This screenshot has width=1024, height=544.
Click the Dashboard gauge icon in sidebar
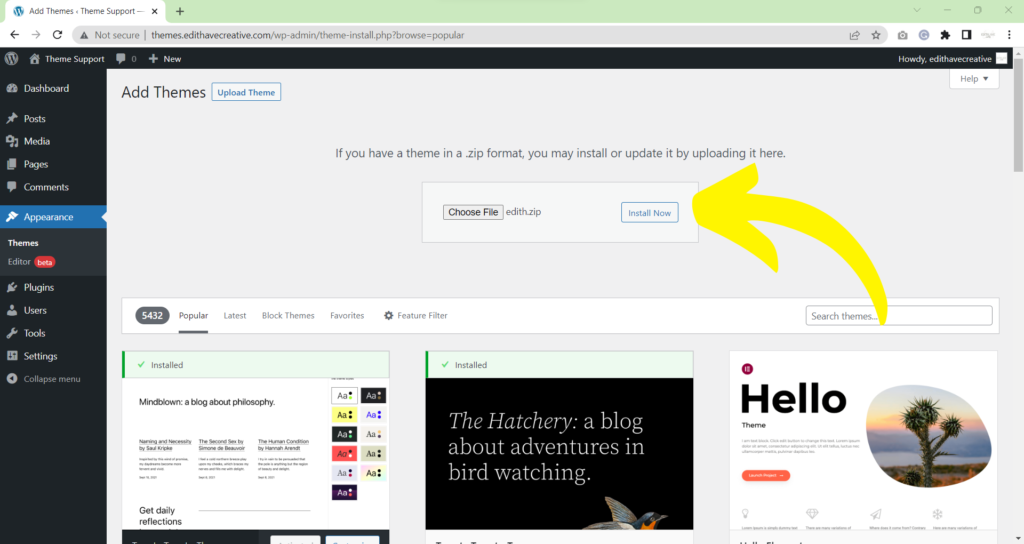click(x=12, y=88)
